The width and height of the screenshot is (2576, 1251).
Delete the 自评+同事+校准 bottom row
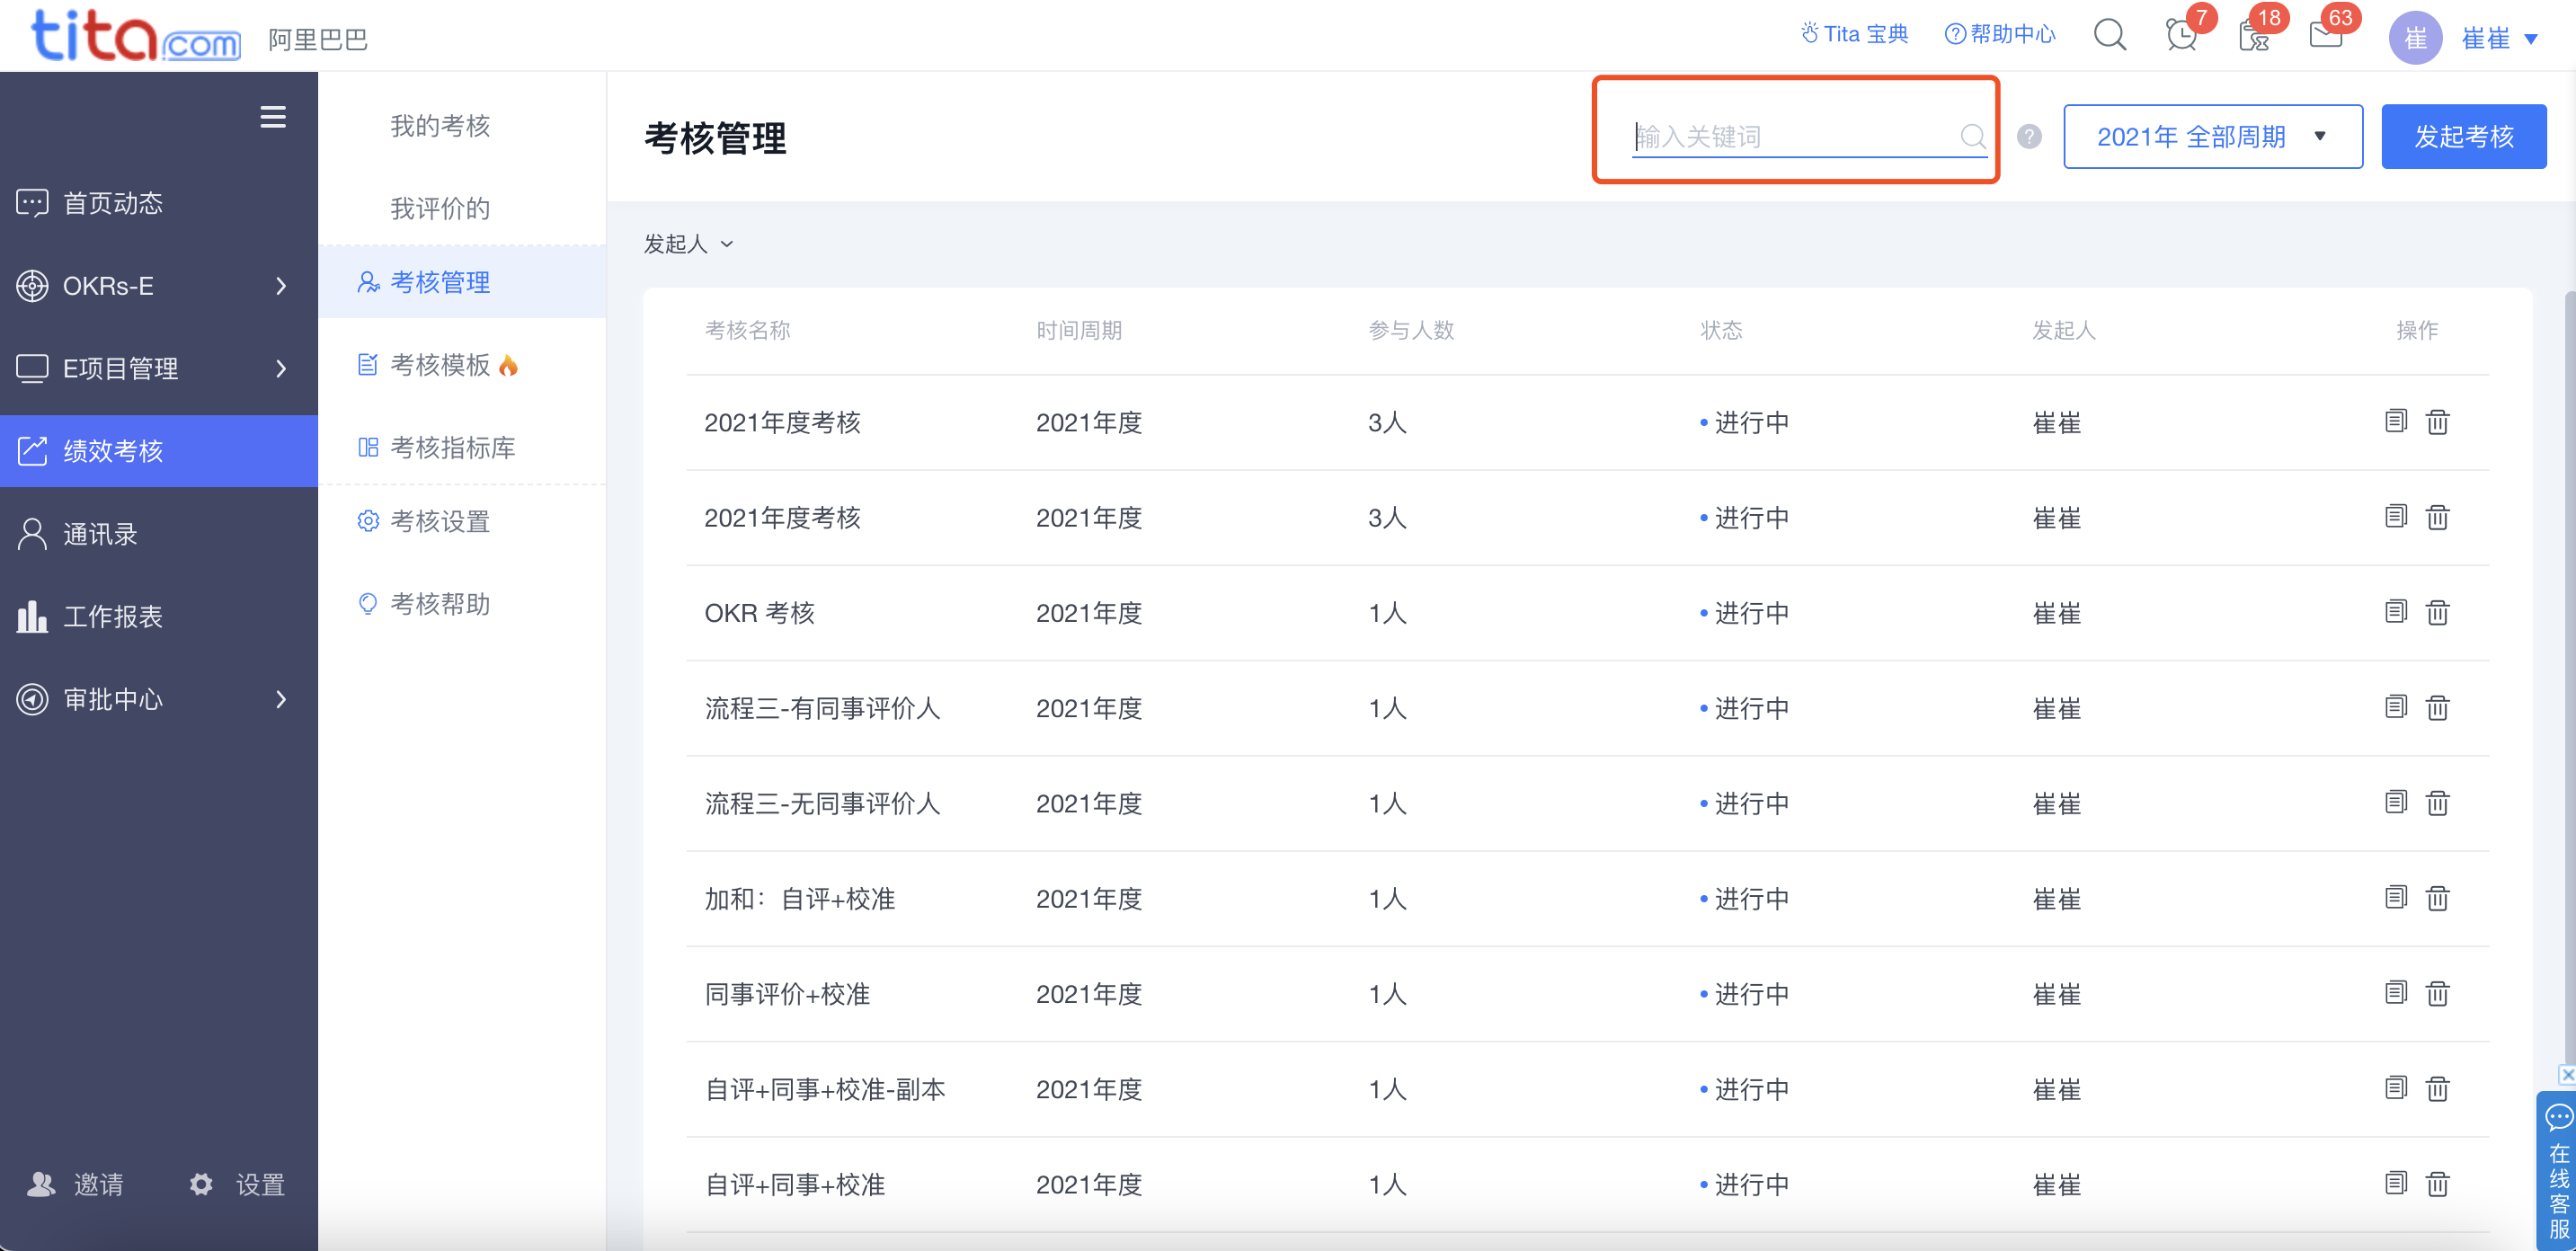click(2437, 1184)
